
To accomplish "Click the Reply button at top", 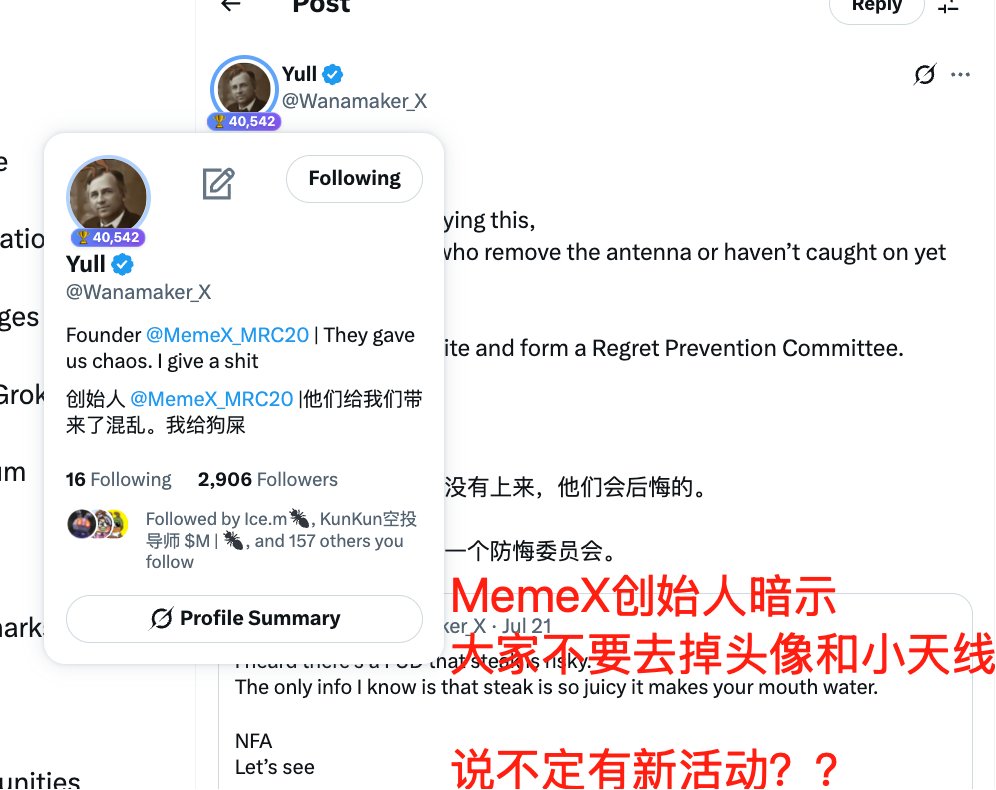I will click(877, 8).
